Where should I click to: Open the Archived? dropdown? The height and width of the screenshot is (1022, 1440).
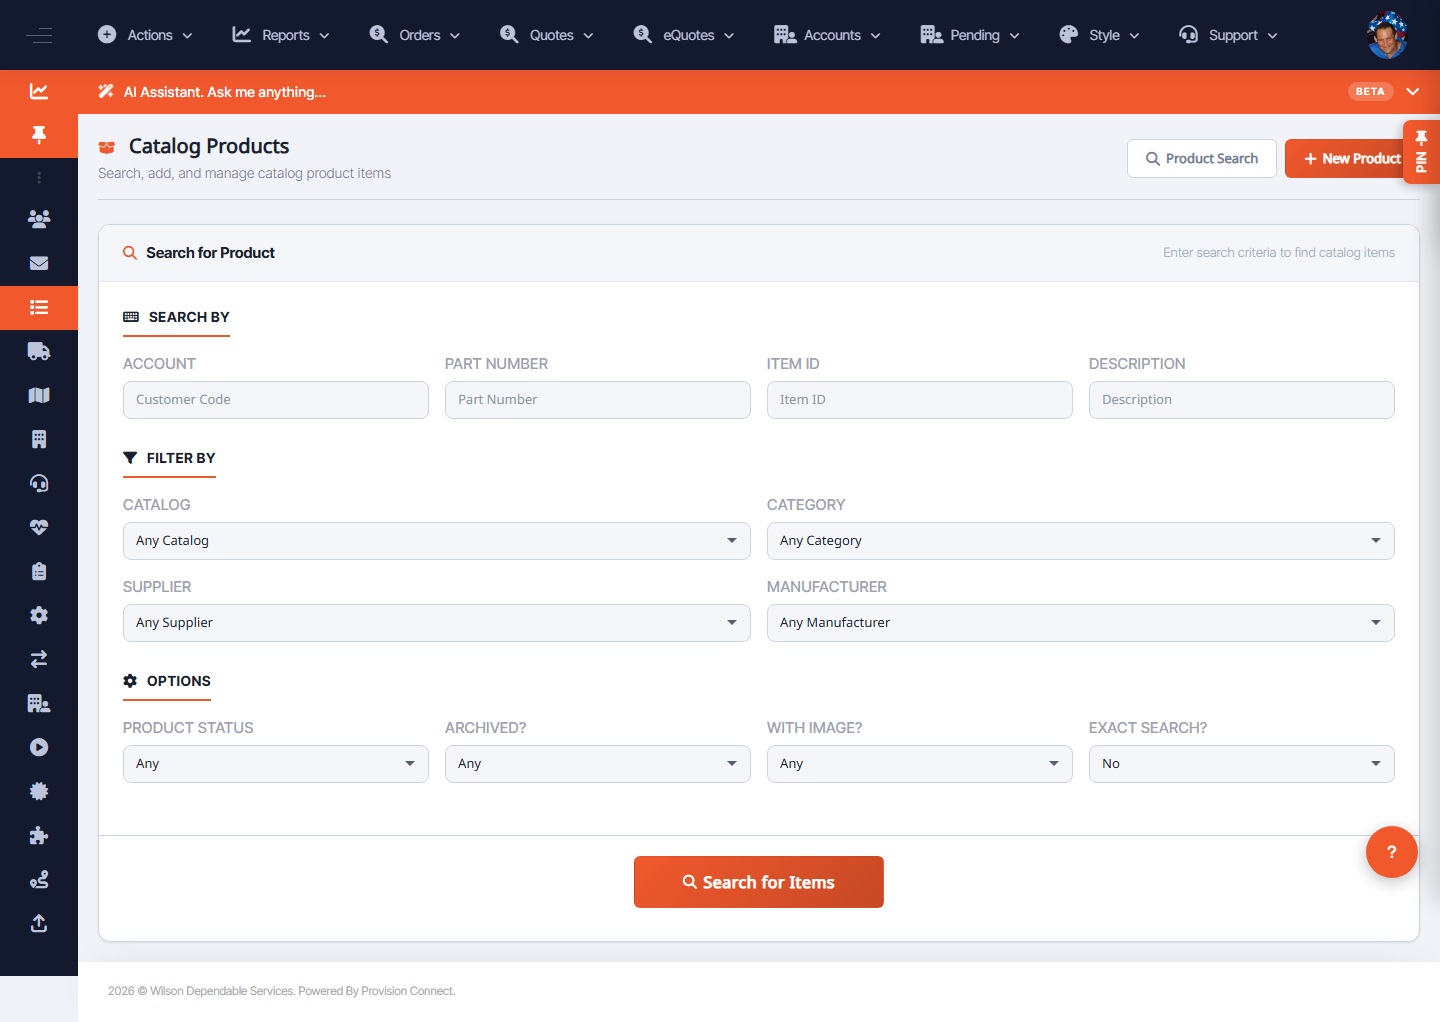(x=598, y=764)
